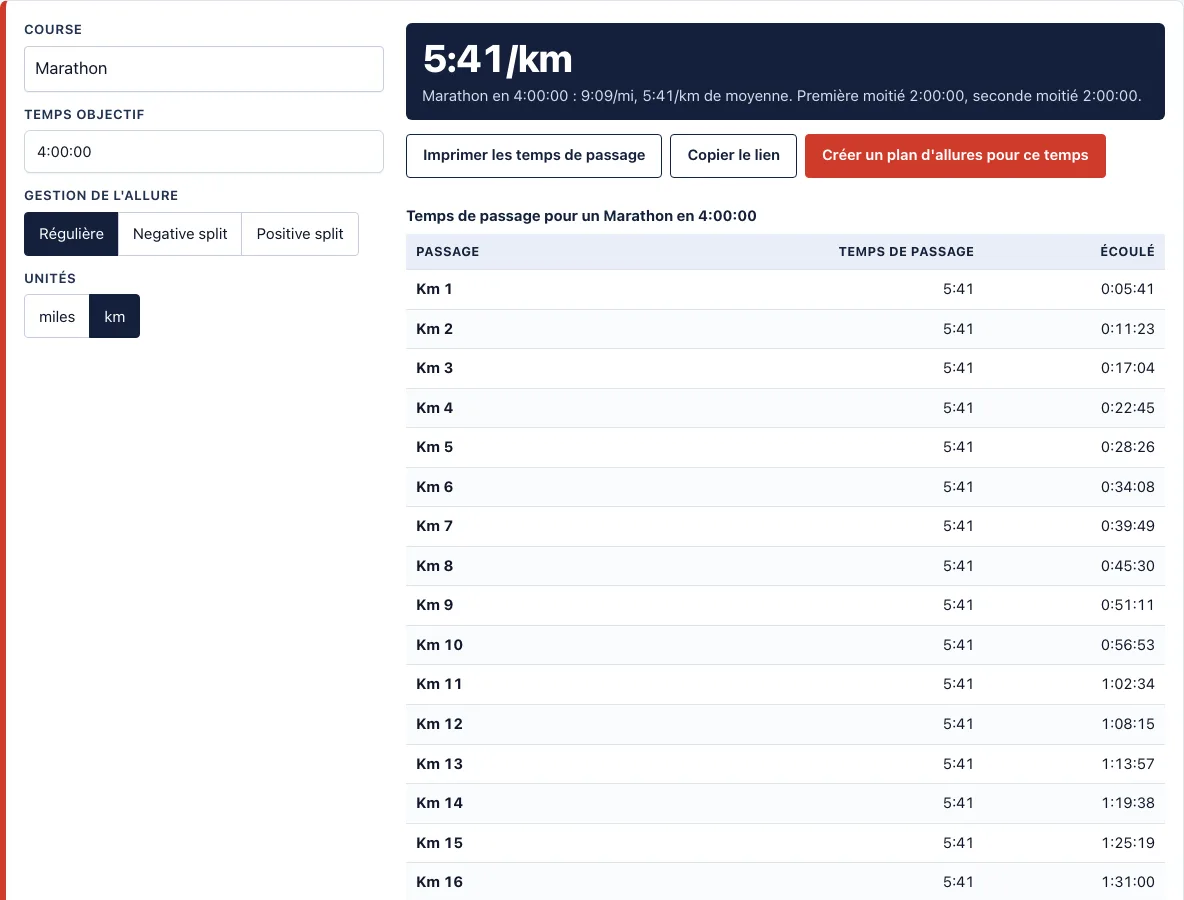
Task: Click elapsed time 0:11:23
Action: click(1127, 329)
